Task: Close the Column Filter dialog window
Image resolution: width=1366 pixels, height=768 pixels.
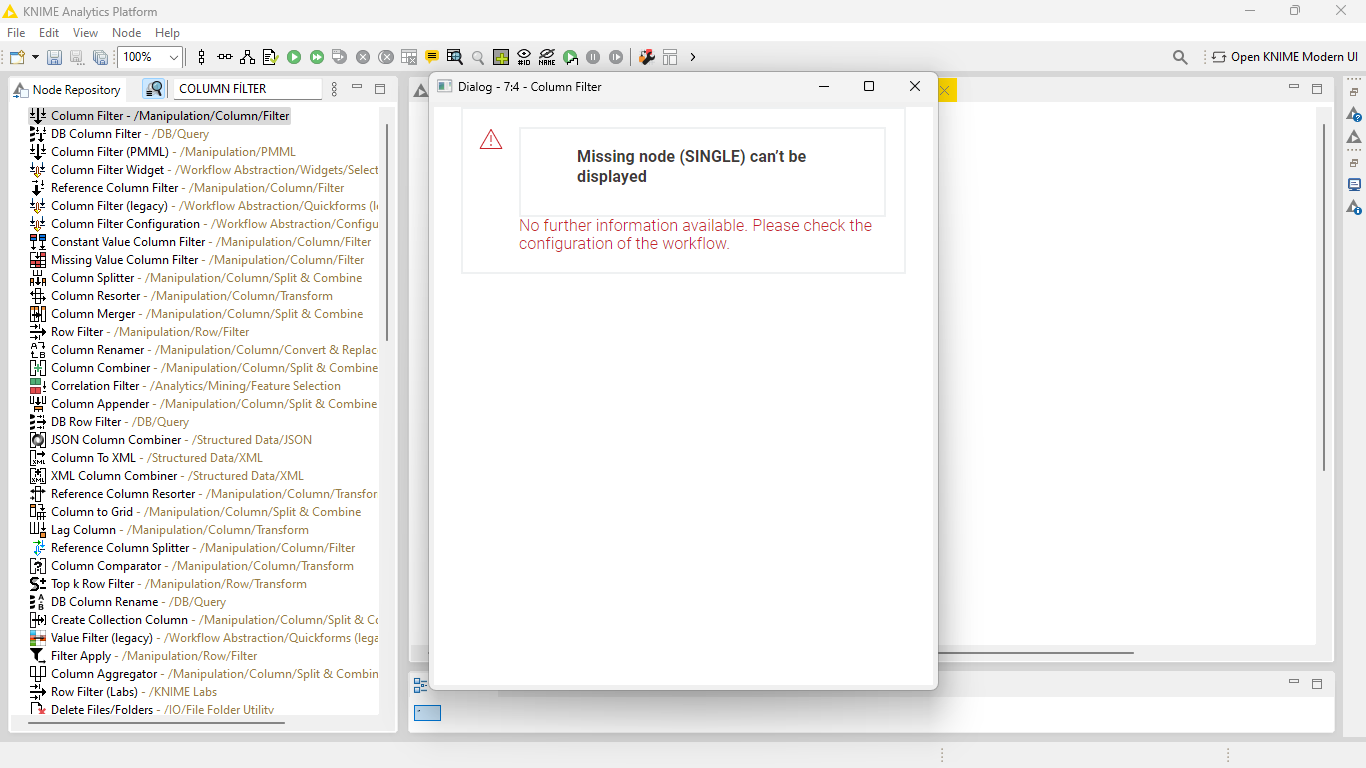Action: (914, 87)
